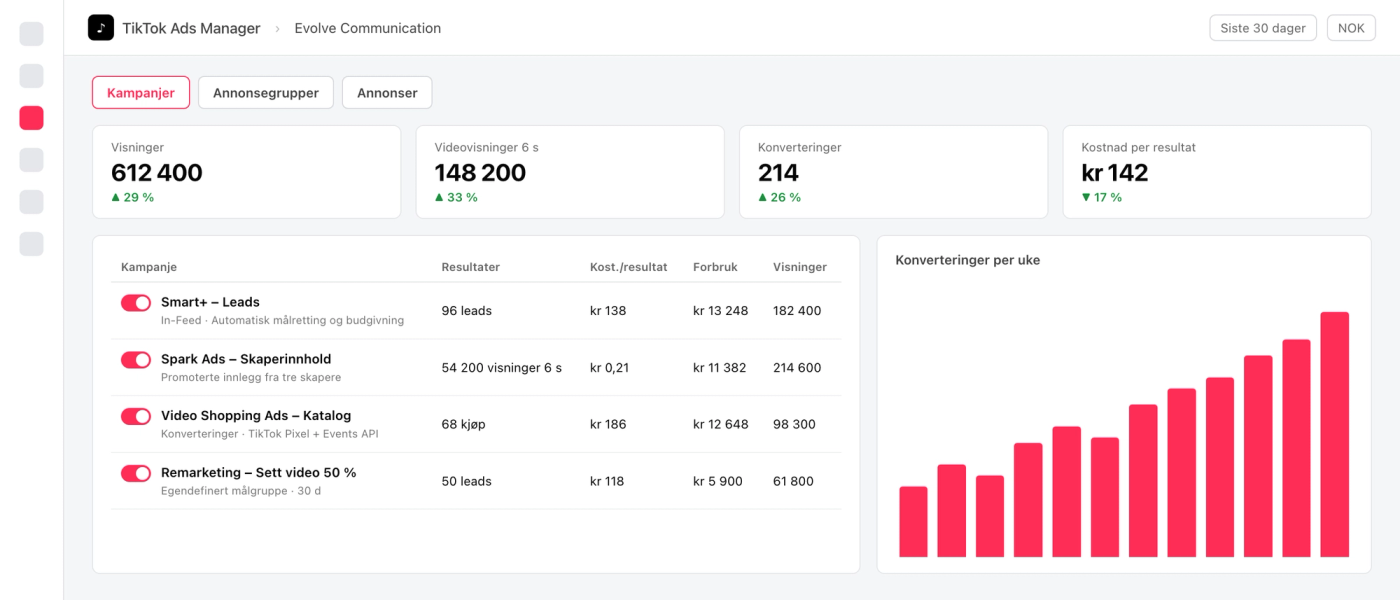The image size is (1400, 600).
Task: Open Remarketing – Sett video 50 % name
Action: click(x=259, y=473)
